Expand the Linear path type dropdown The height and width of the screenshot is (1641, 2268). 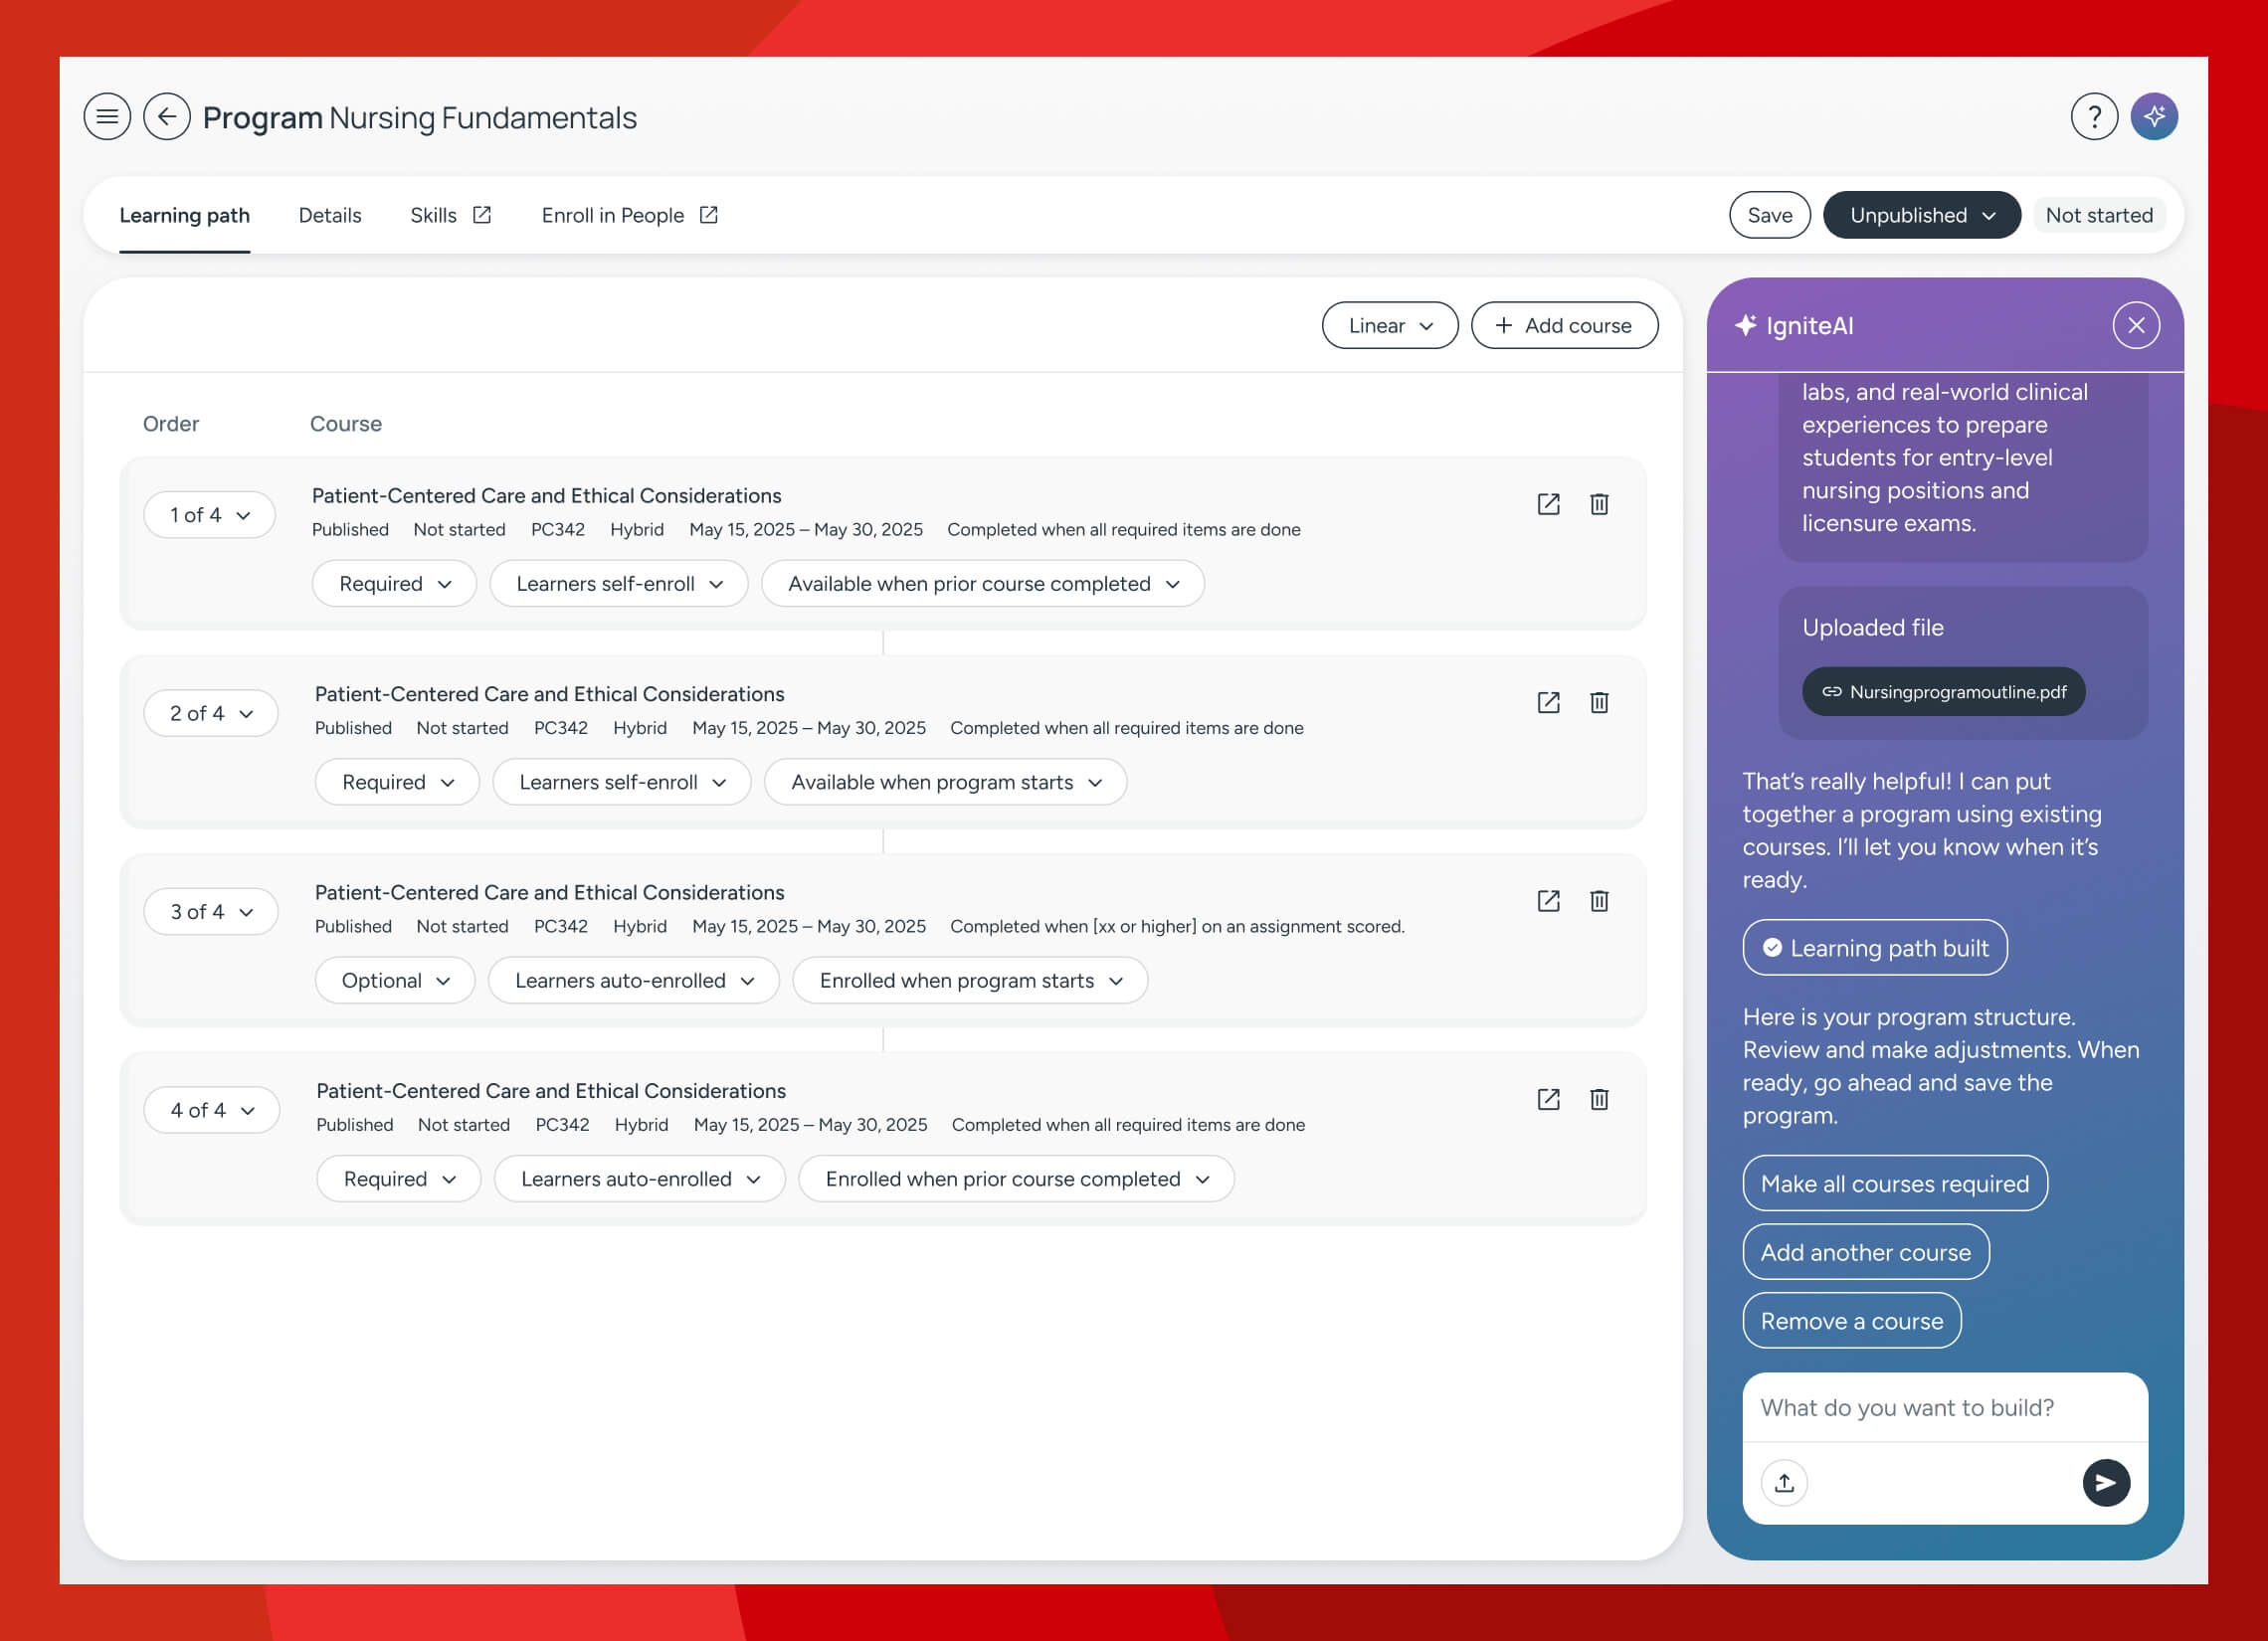pyautogui.click(x=1389, y=325)
